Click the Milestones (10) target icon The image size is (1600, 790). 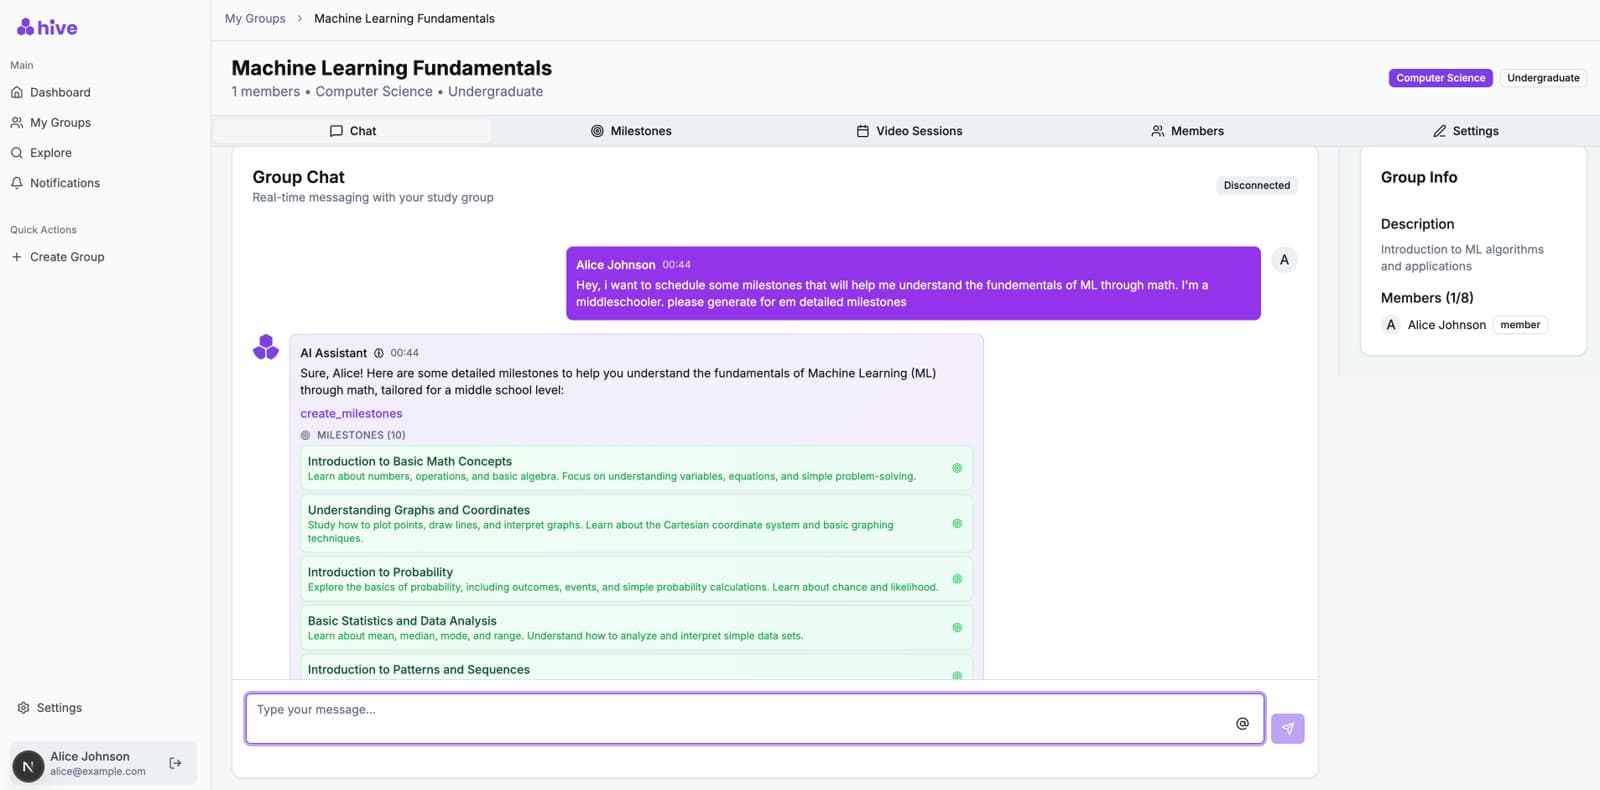click(x=306, y=435)
